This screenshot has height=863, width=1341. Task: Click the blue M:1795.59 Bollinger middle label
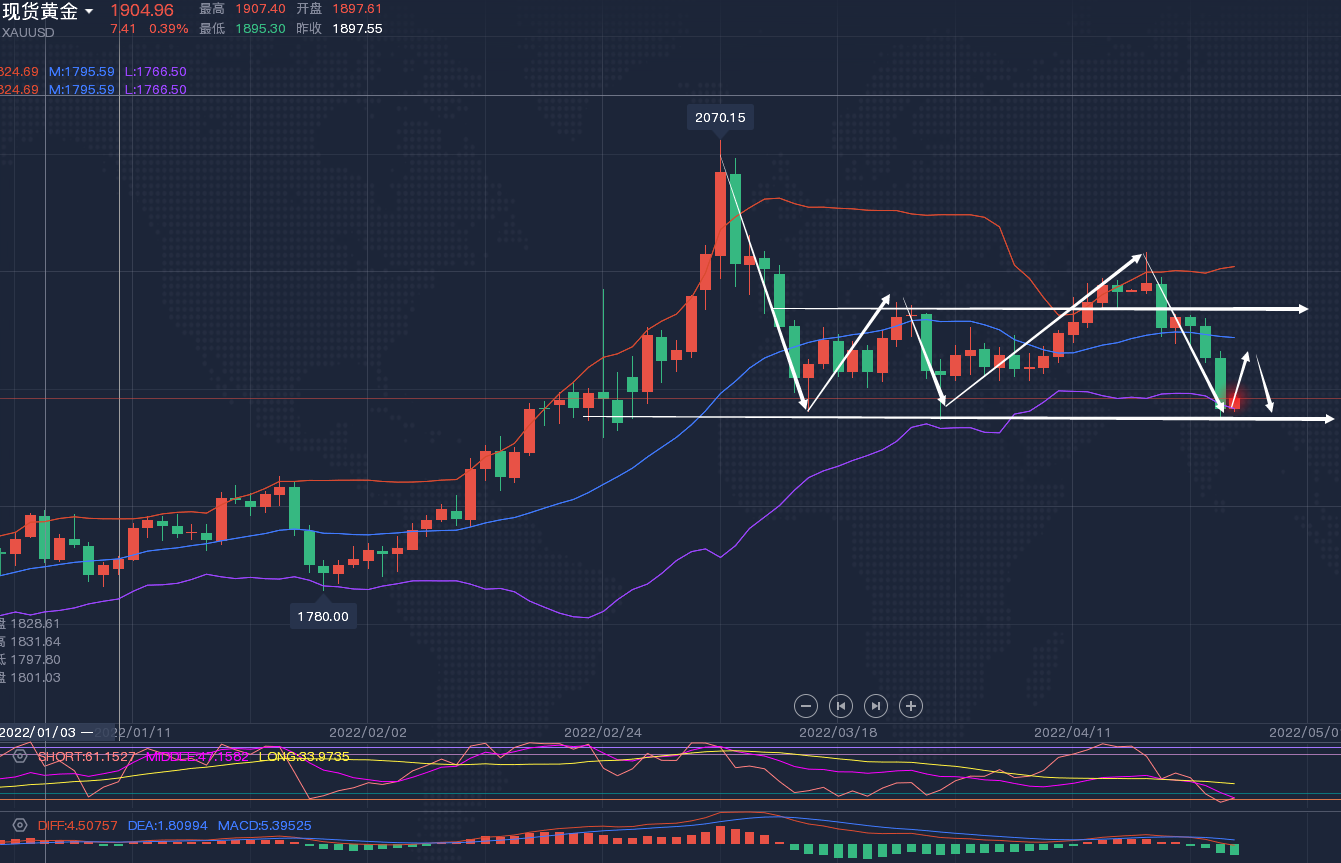click(81, 72)
